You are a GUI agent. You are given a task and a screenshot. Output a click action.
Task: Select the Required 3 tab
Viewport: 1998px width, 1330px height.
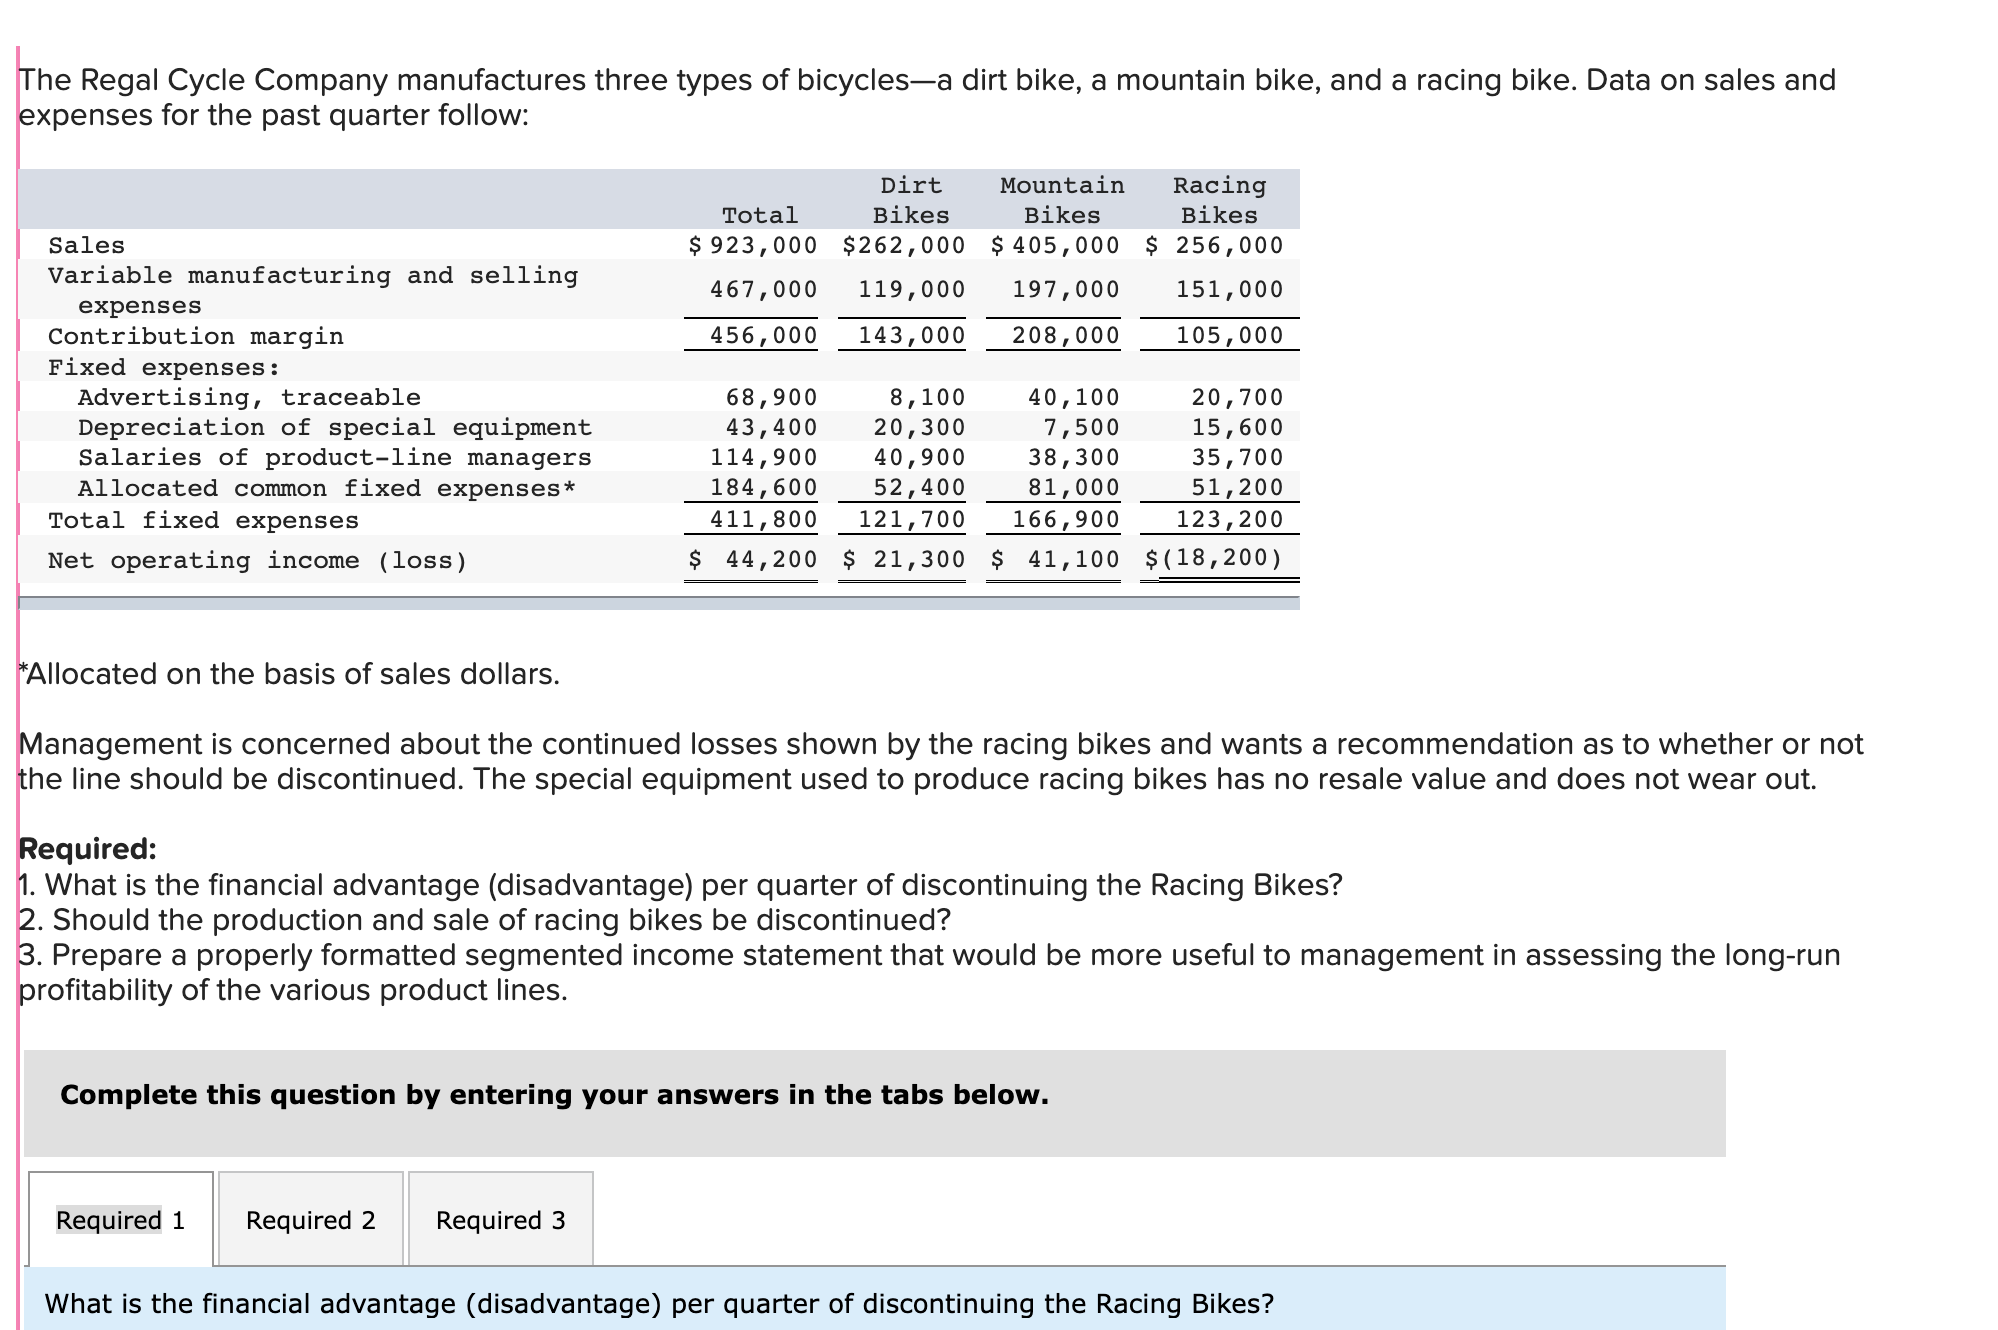pos(500,1220)
